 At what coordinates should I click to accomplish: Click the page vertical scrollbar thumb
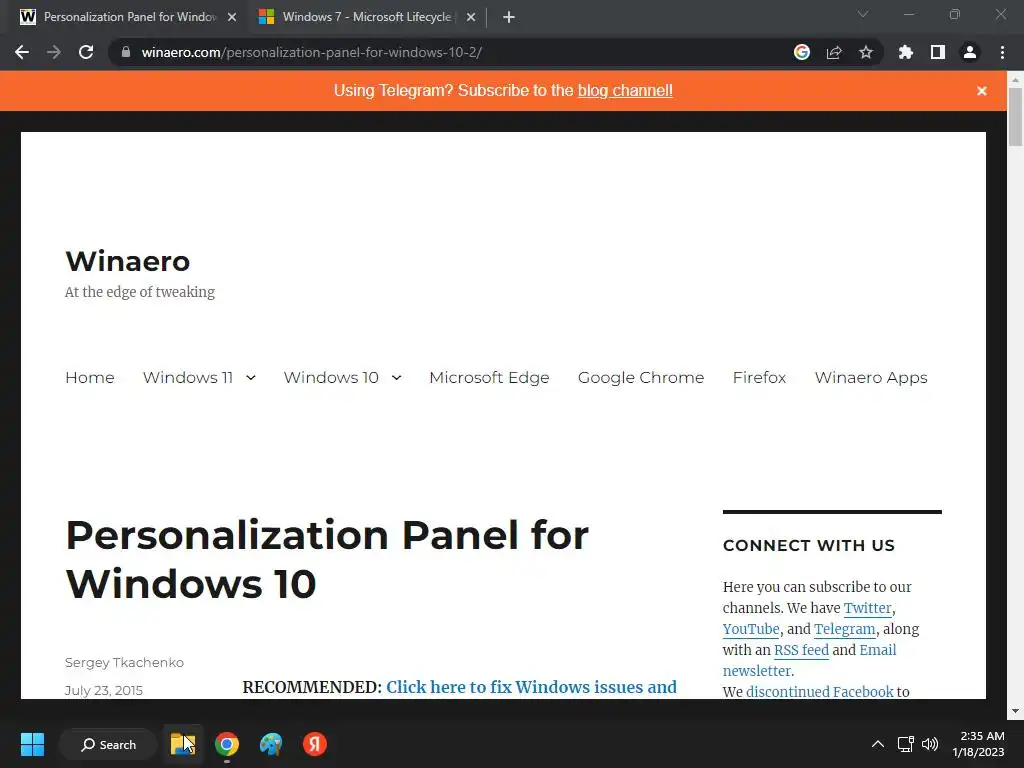1015,116
